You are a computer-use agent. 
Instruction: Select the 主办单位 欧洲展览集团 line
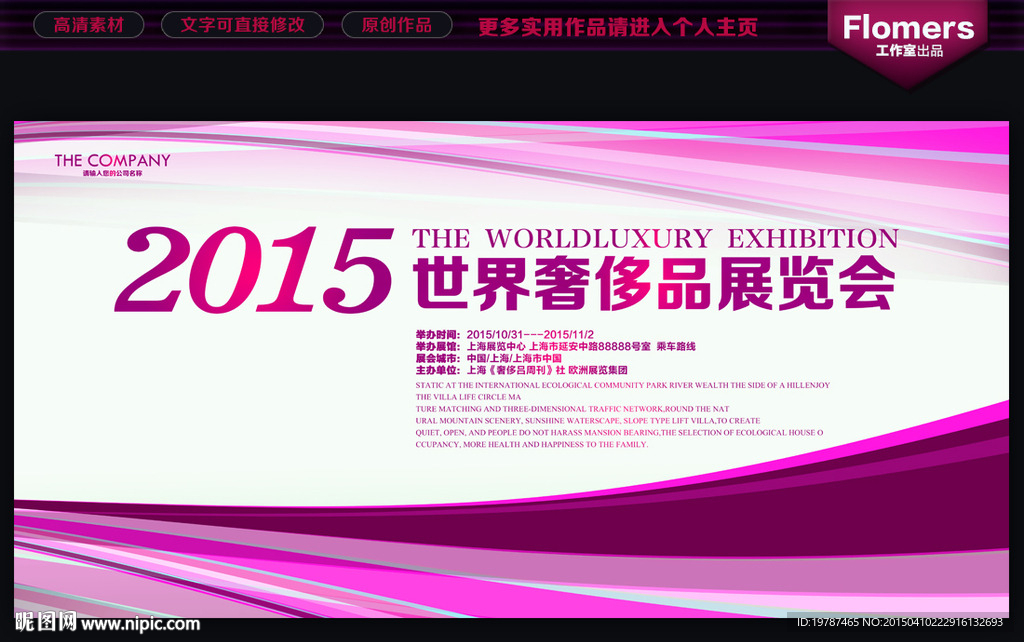[522, 370]
